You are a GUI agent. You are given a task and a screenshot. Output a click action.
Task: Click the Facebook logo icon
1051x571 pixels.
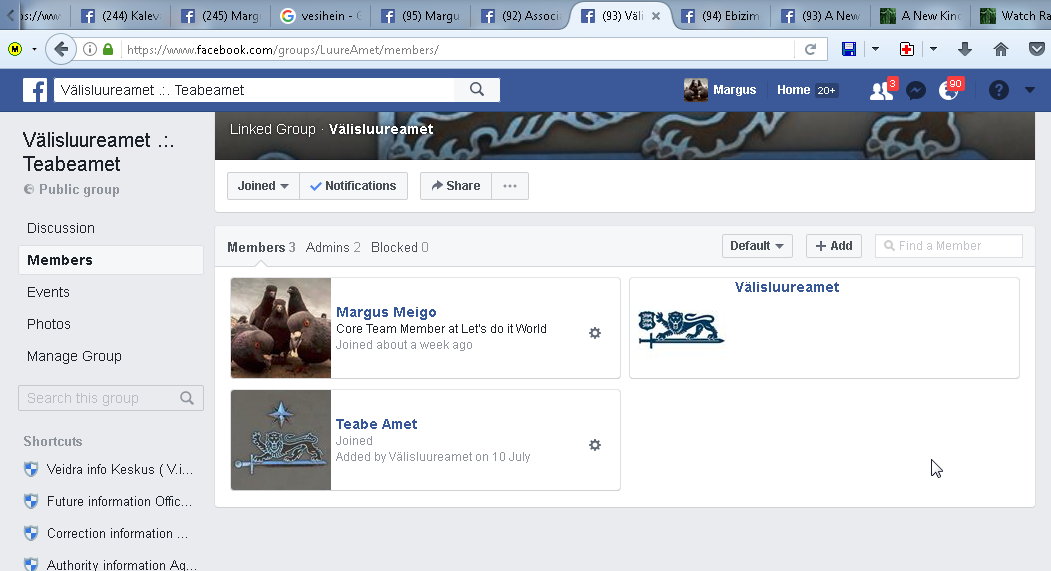(35, 90)
